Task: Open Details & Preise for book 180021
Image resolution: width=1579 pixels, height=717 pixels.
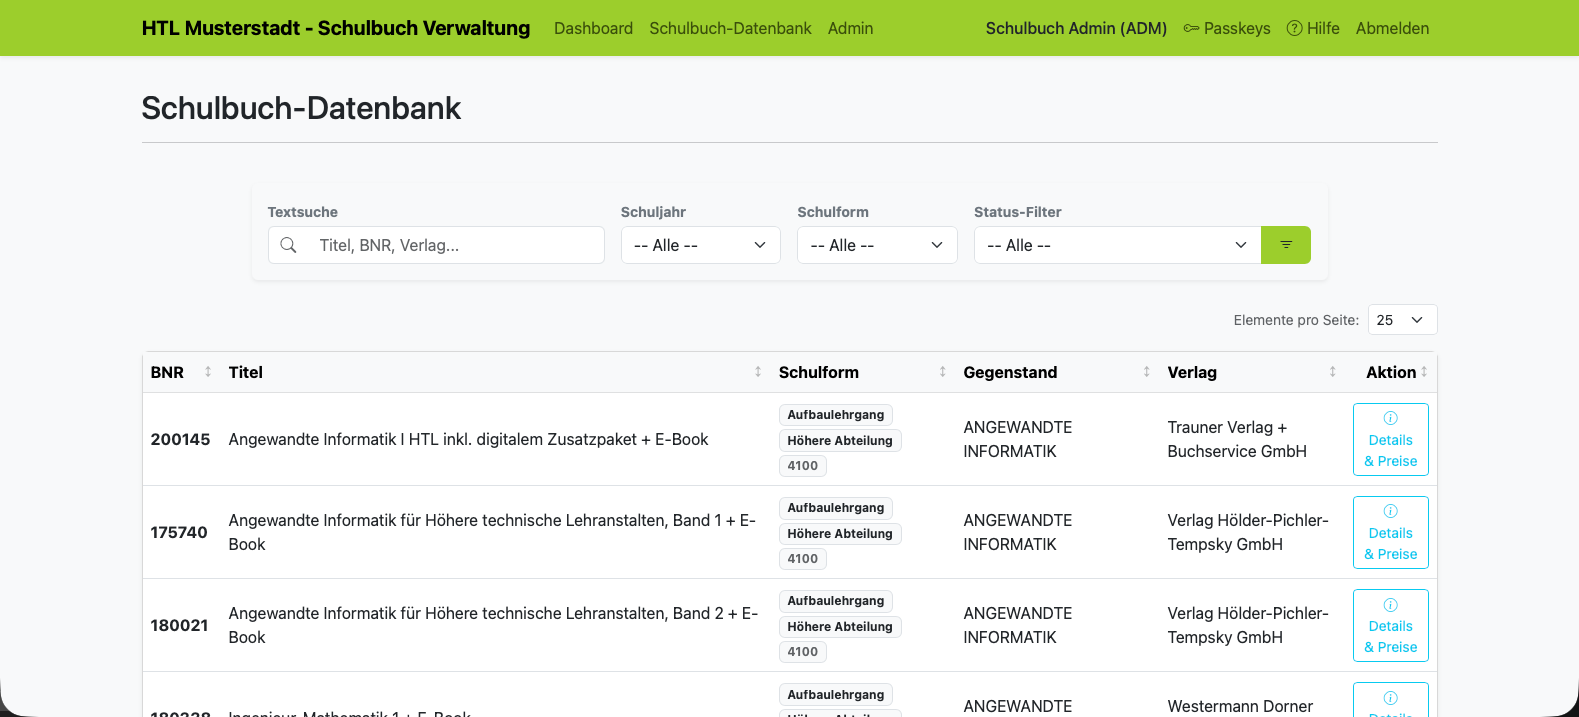Action: 1390,625
